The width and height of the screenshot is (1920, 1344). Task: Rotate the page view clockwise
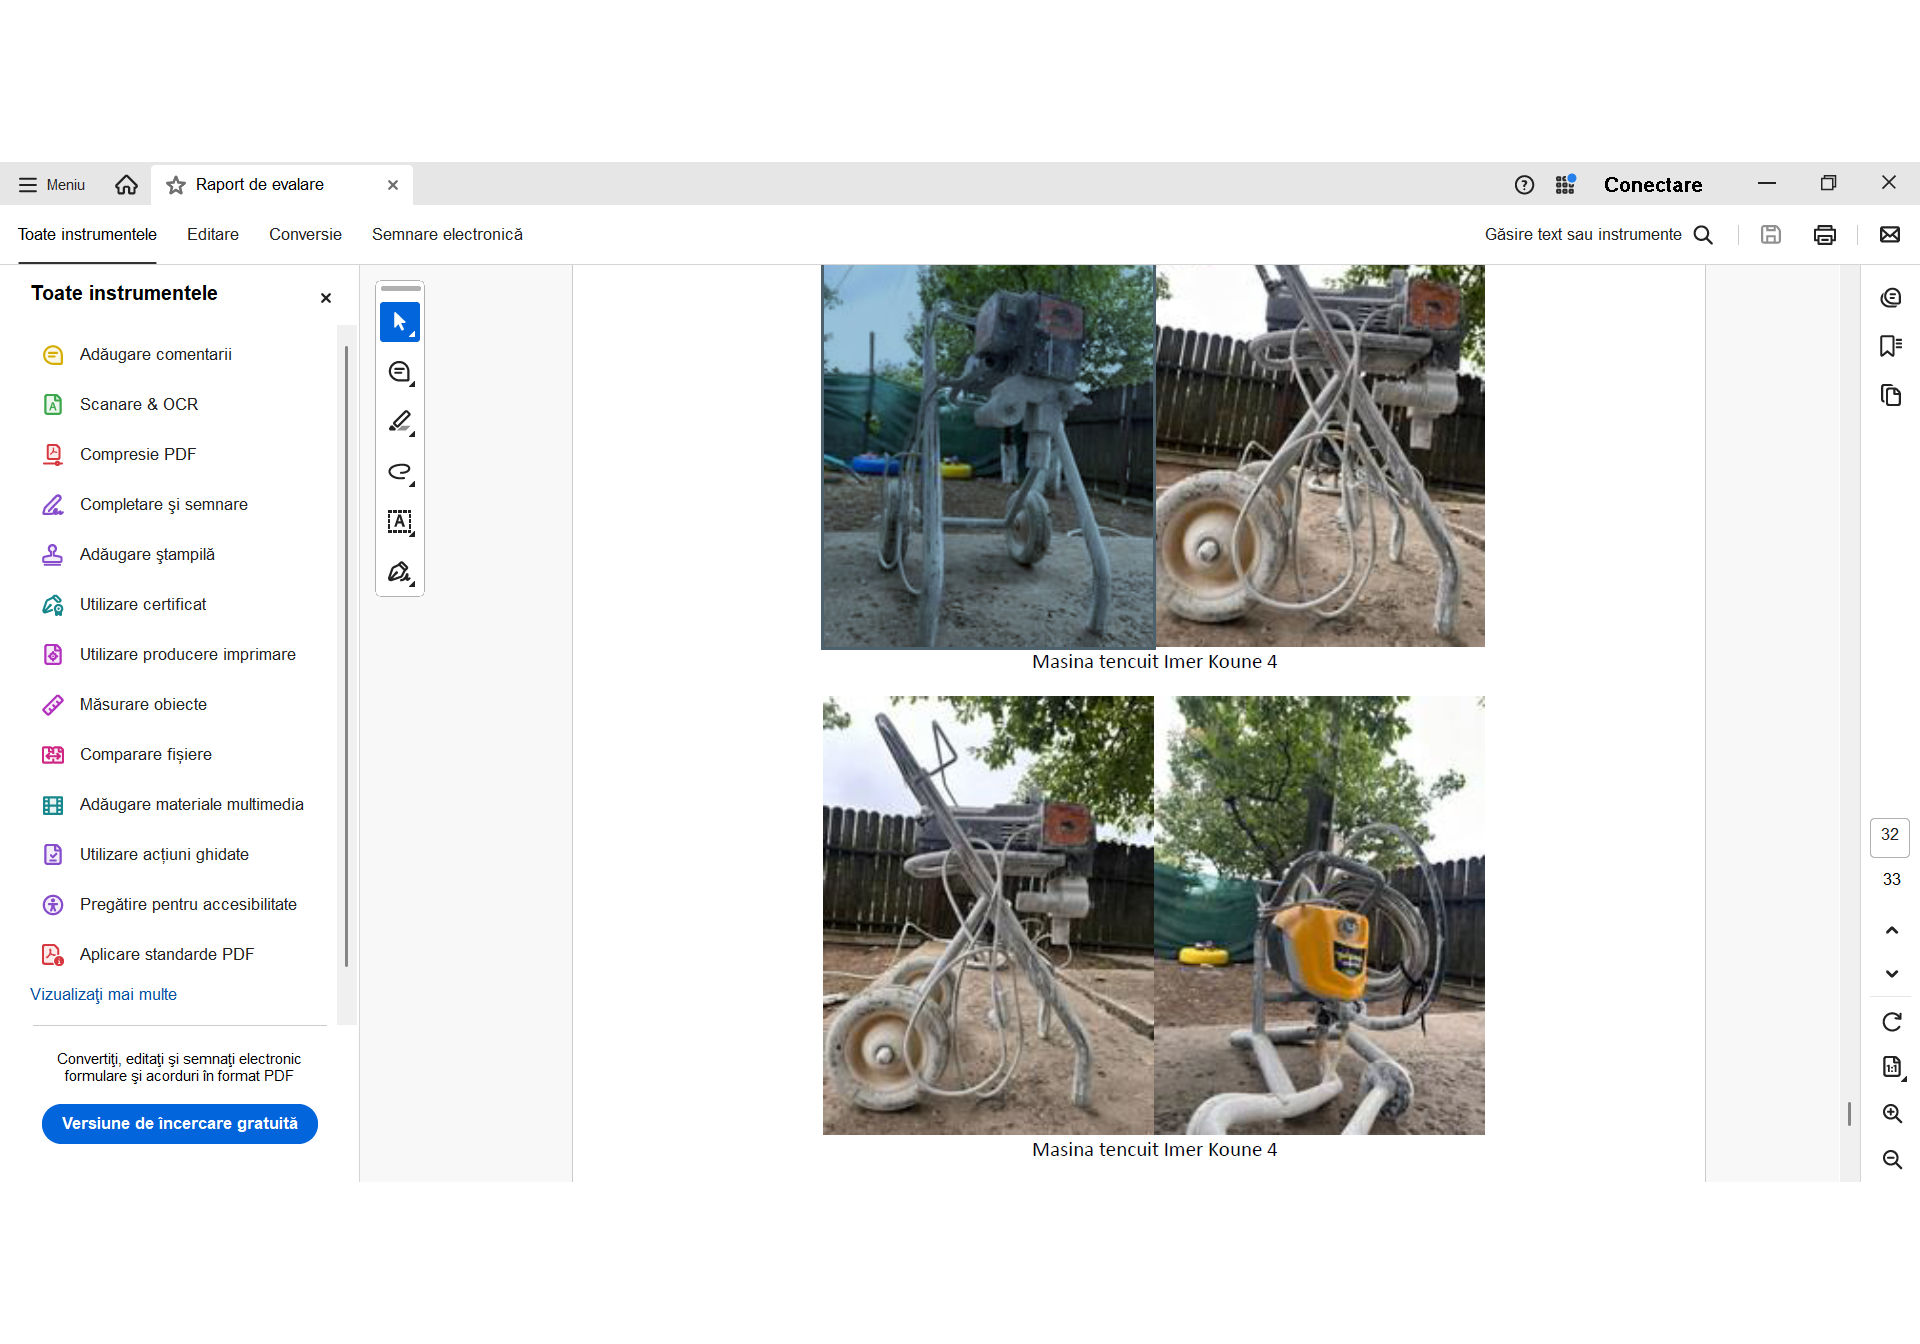(1891, 1022)
